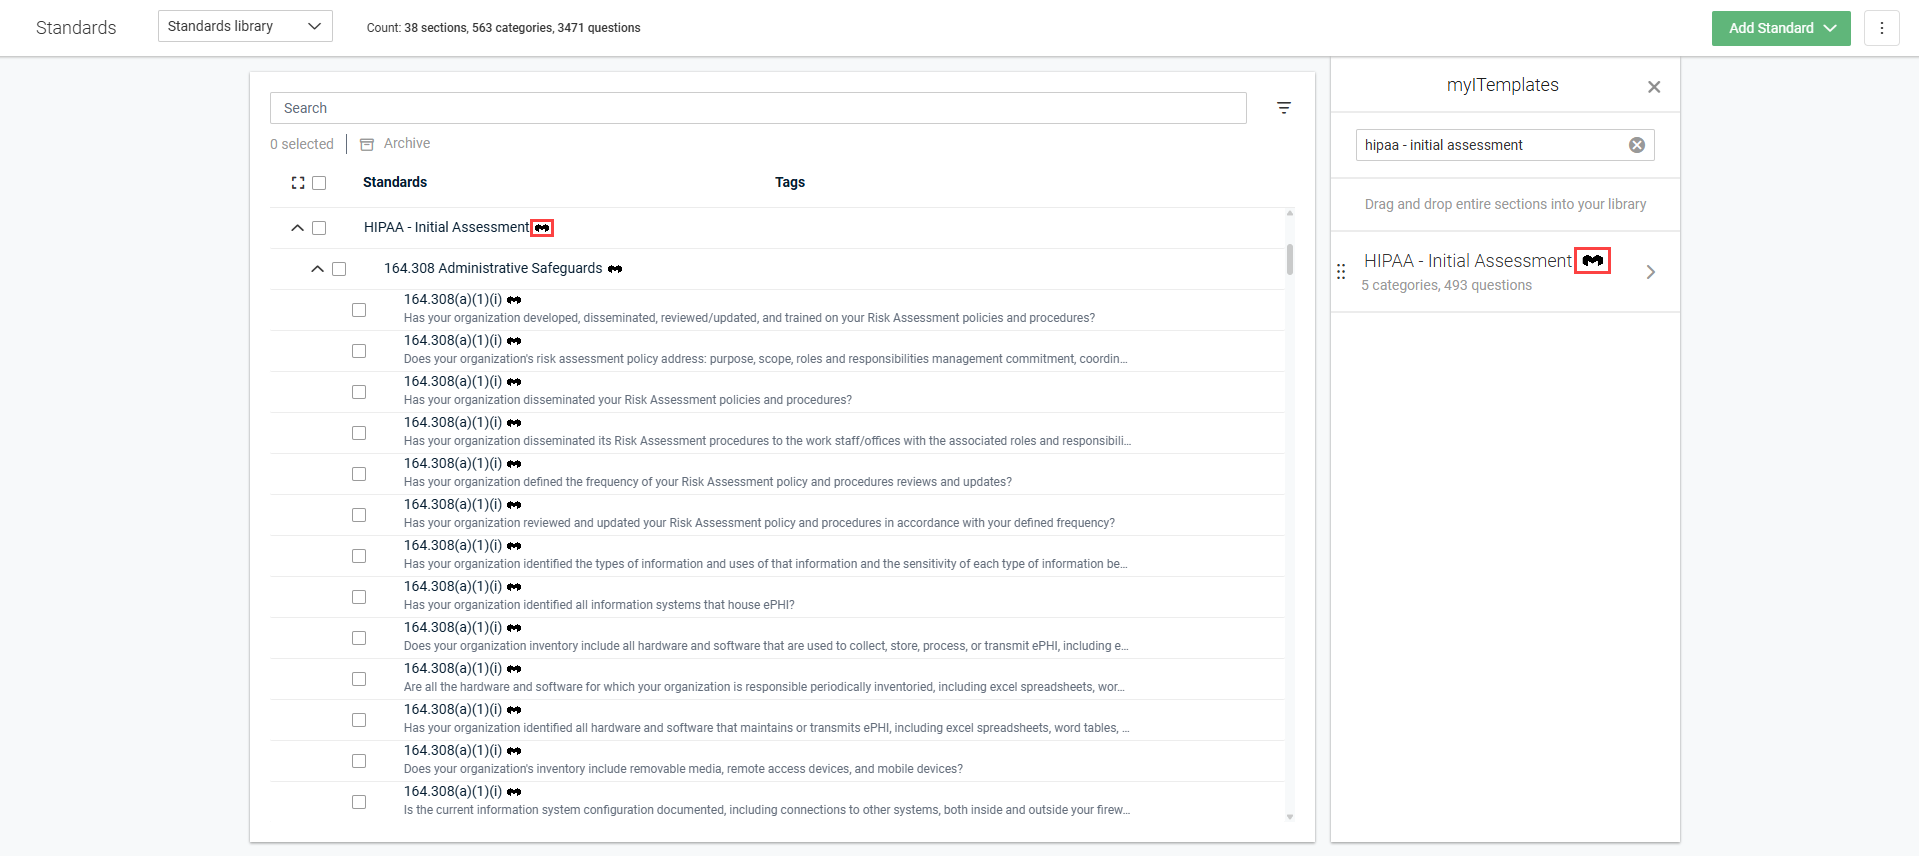This screenshot has width=1919, height=856.
Task: Open the three-dot more options menu
Action: (1881, 28)
